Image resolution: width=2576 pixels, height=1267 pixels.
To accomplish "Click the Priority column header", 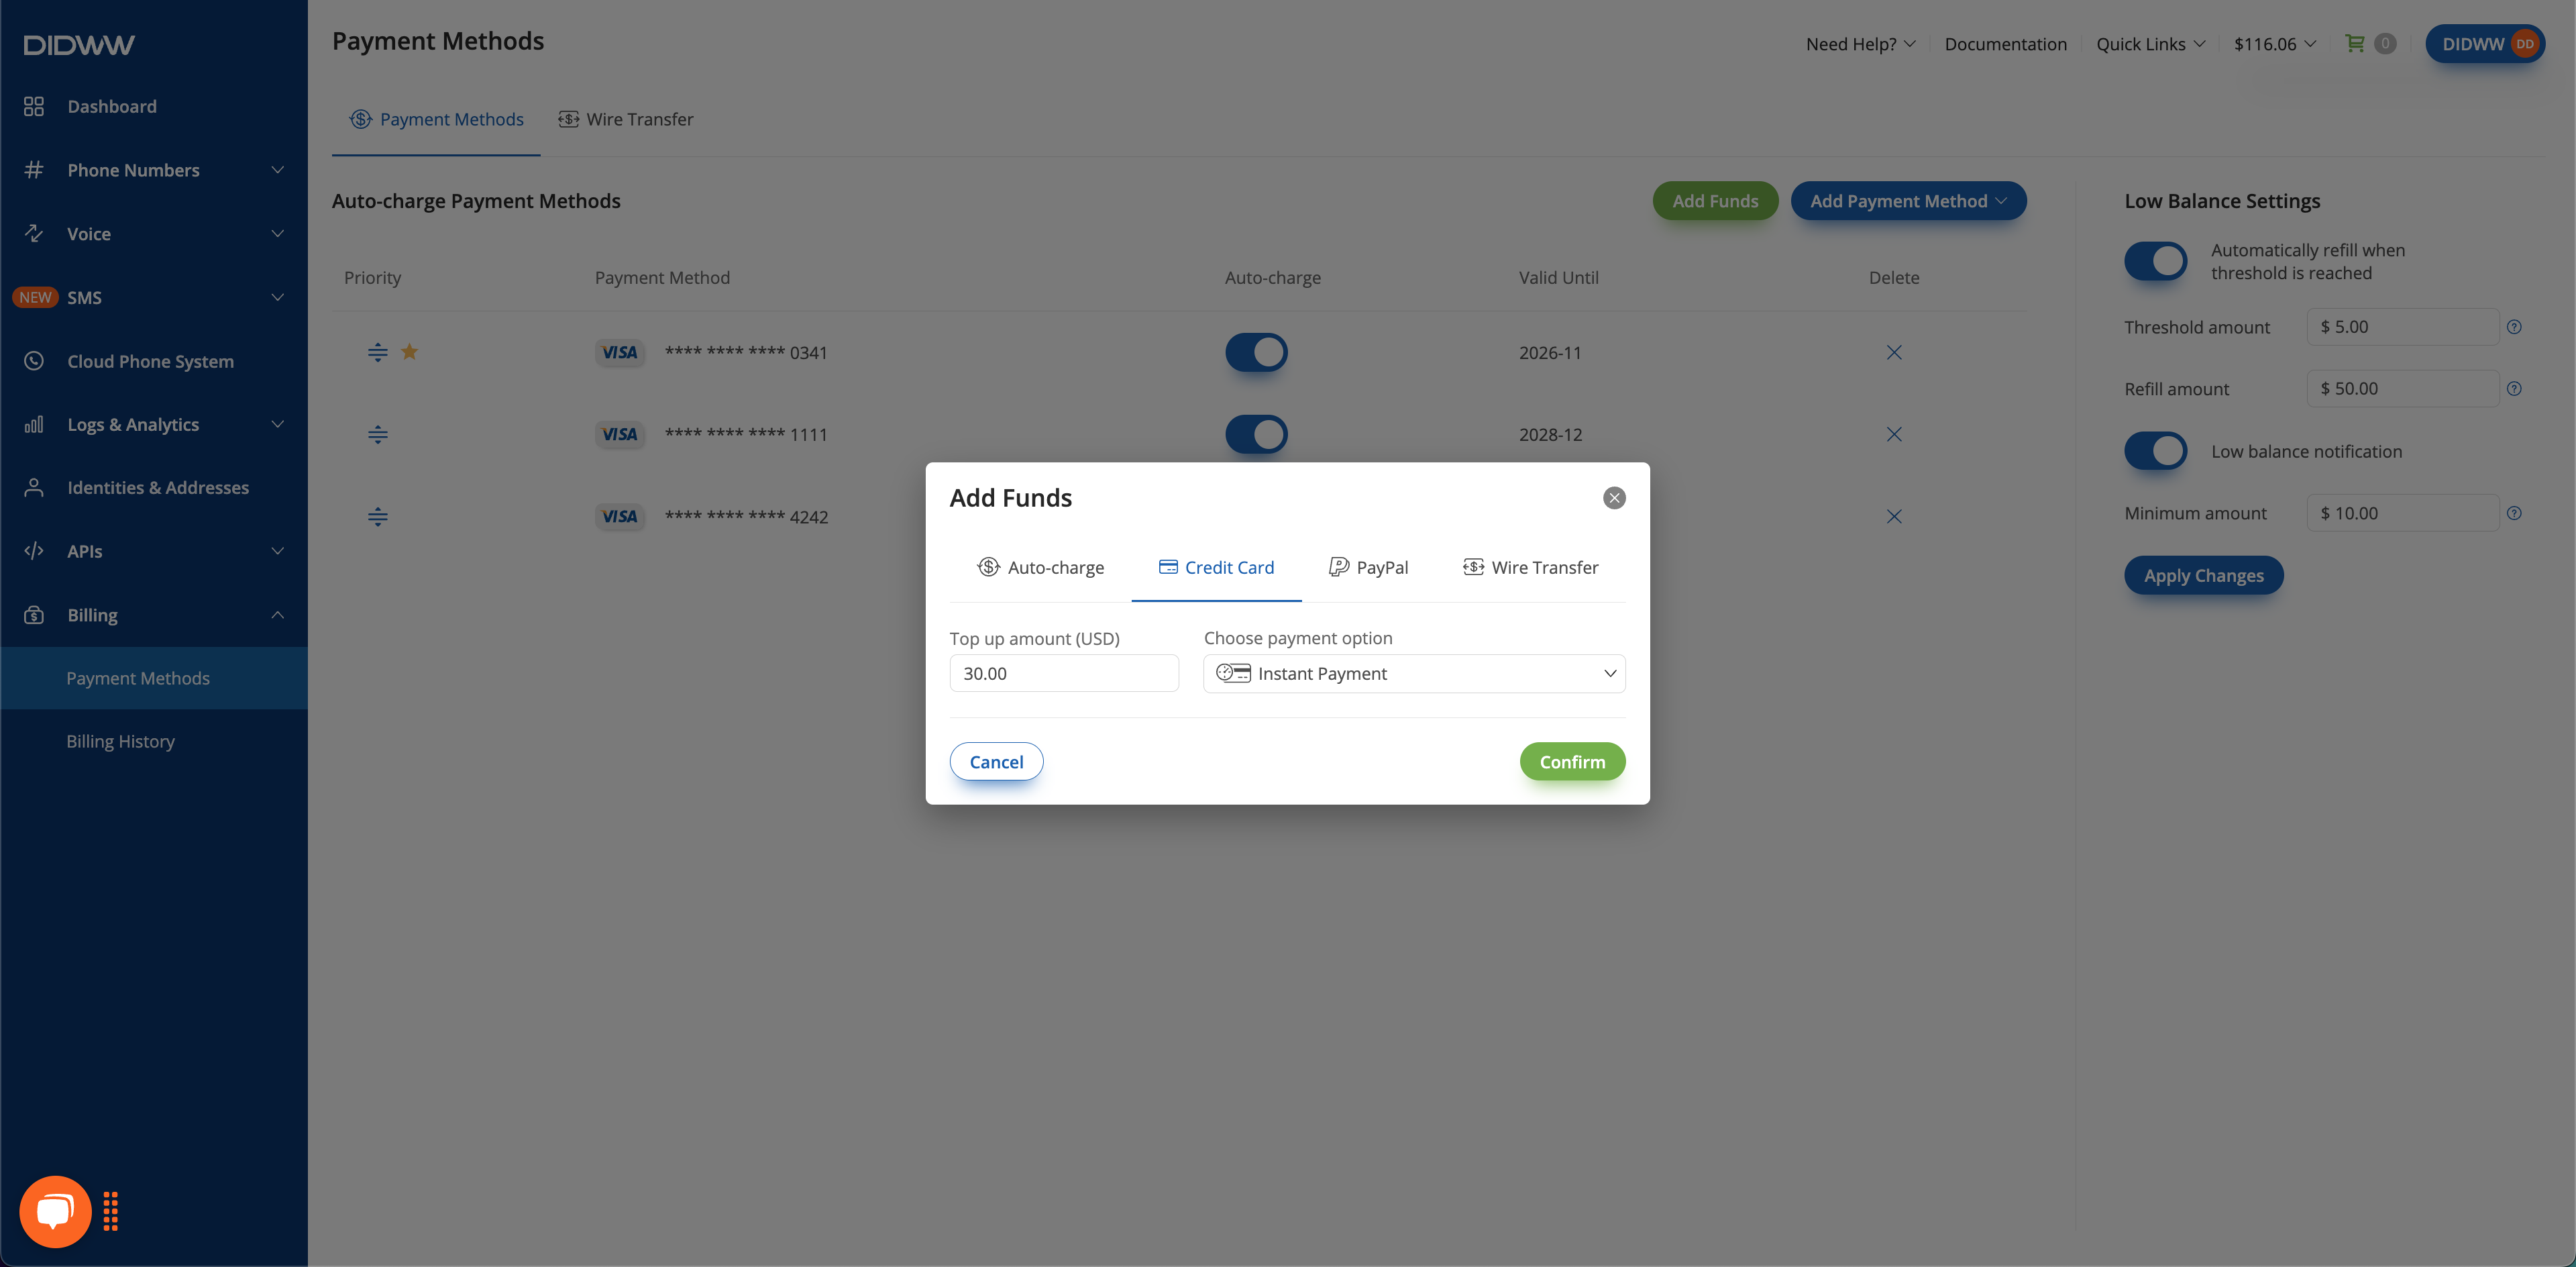I will [372, 277].
